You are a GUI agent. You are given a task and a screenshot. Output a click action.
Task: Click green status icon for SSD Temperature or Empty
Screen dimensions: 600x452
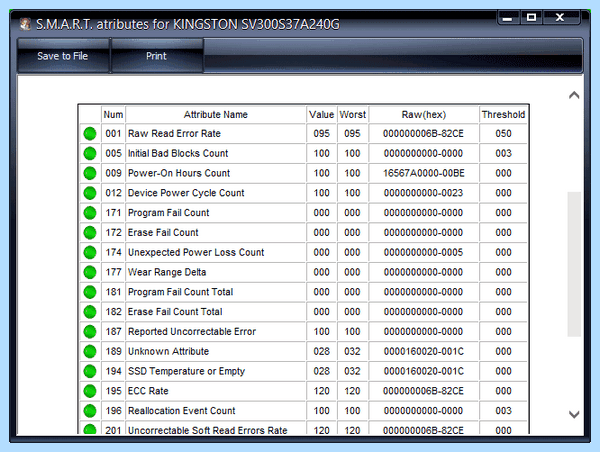click(90, 371)
